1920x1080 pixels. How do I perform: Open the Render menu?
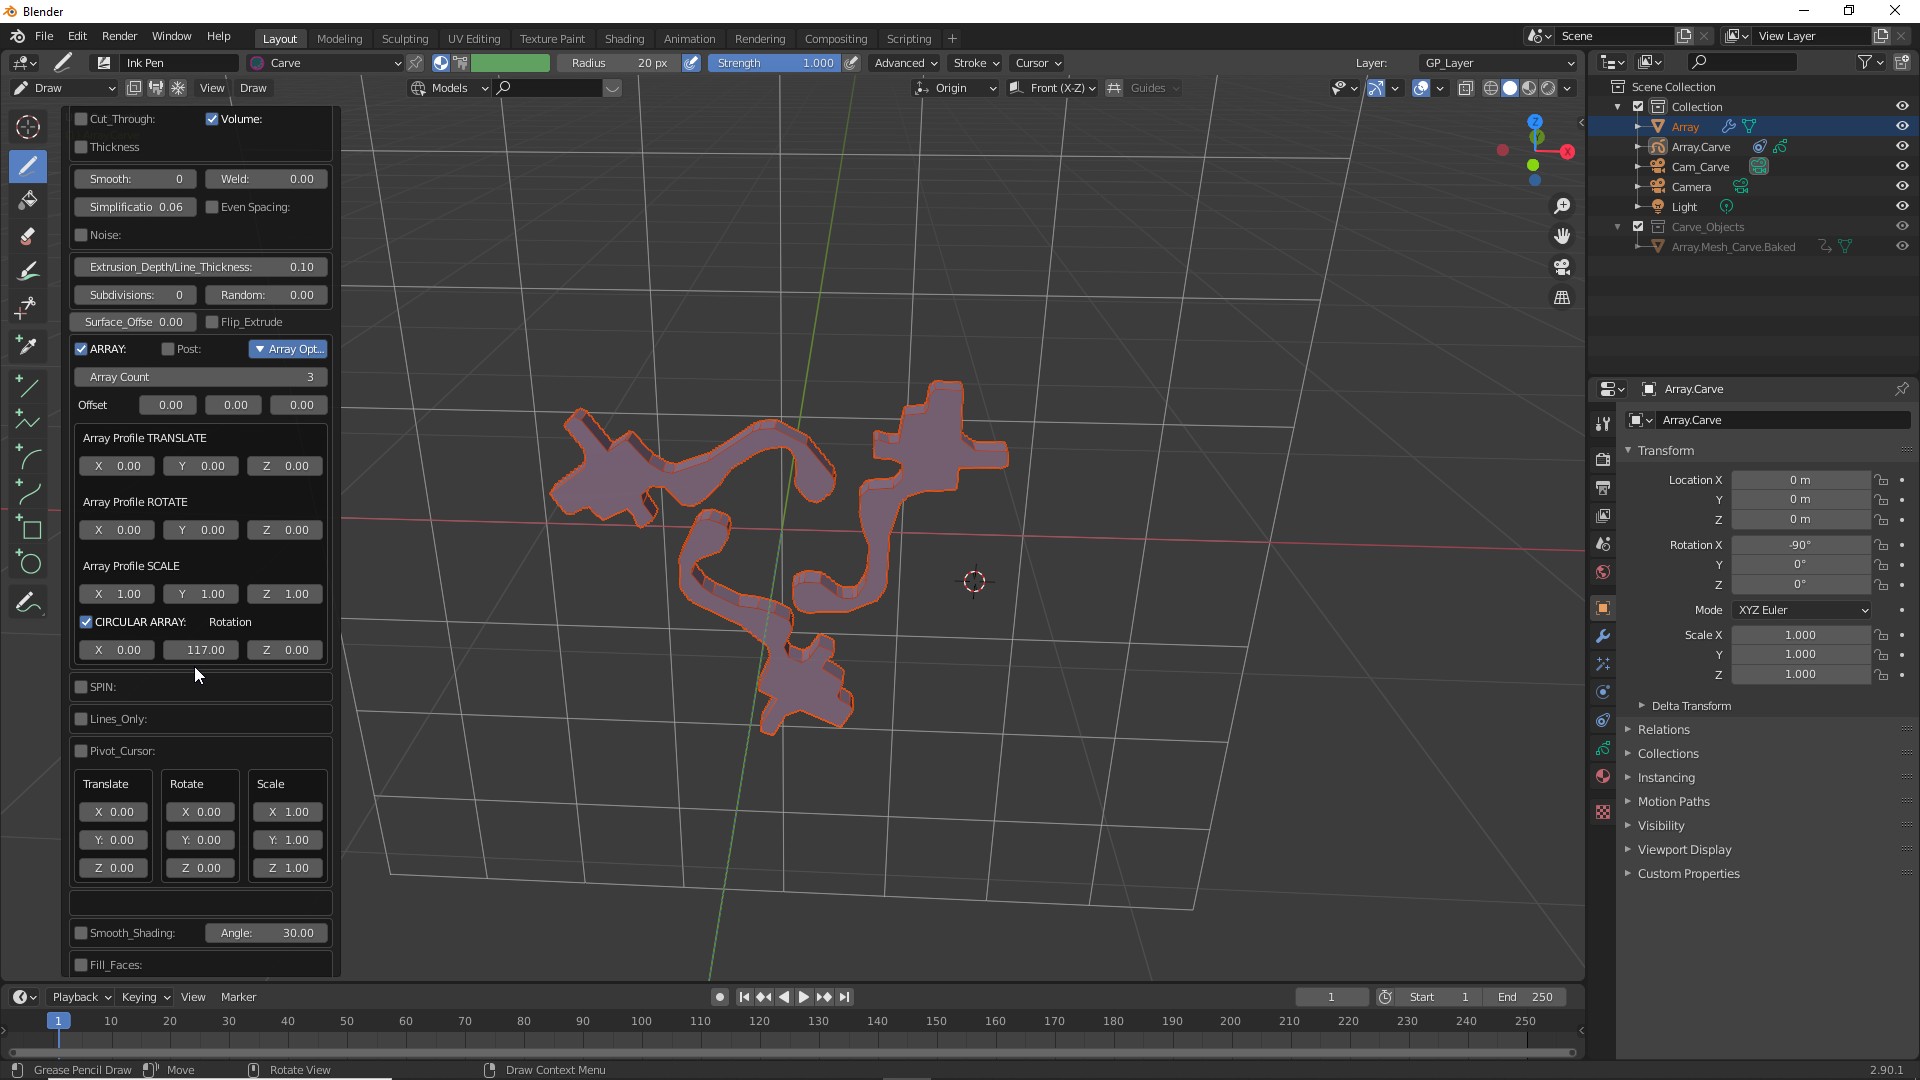[119, 36]
